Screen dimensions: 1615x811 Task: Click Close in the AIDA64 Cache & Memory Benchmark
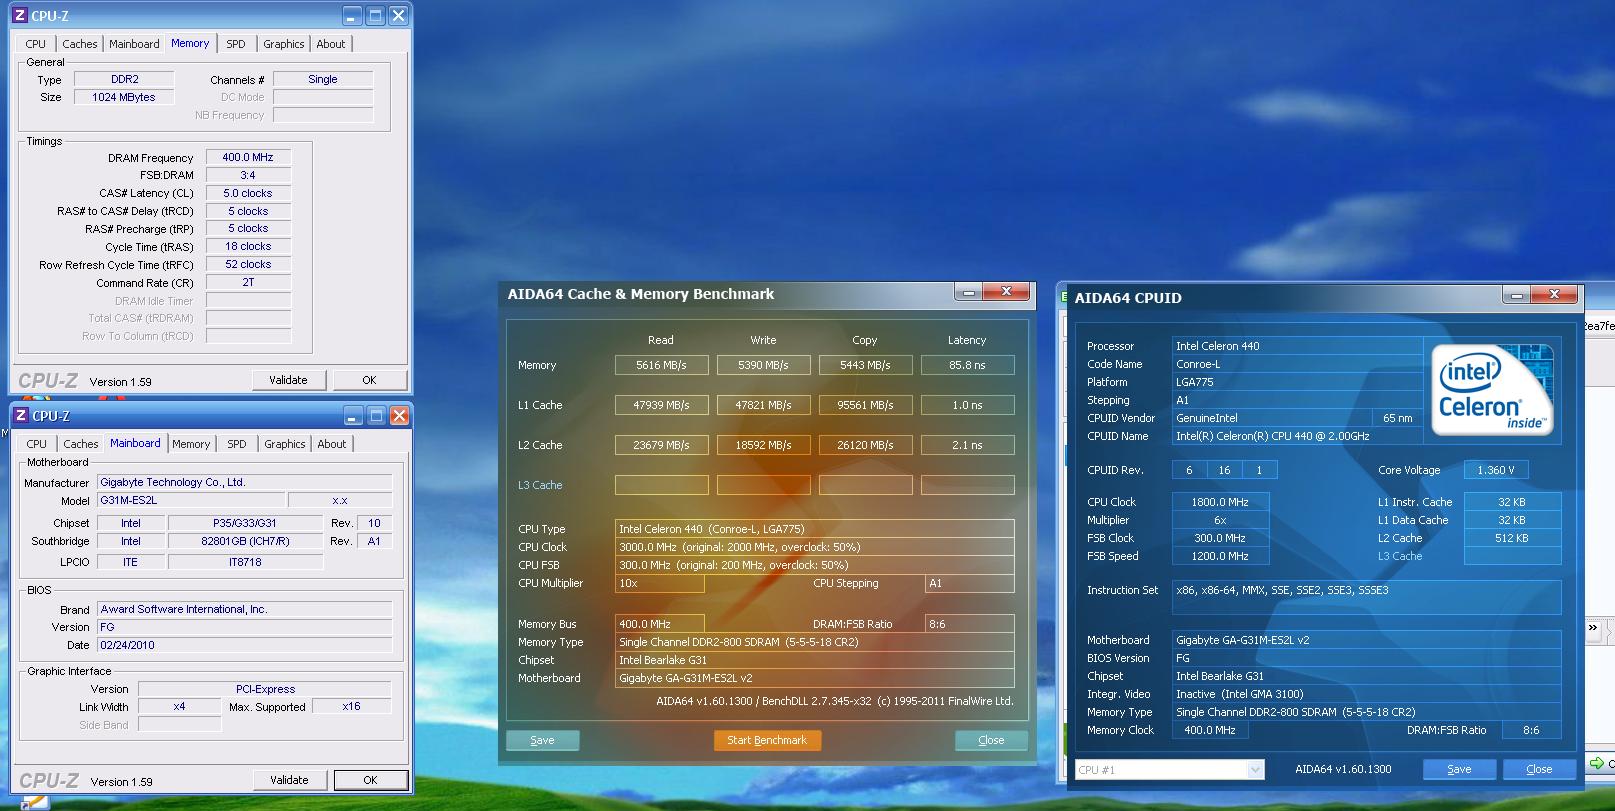coord(991,740)
